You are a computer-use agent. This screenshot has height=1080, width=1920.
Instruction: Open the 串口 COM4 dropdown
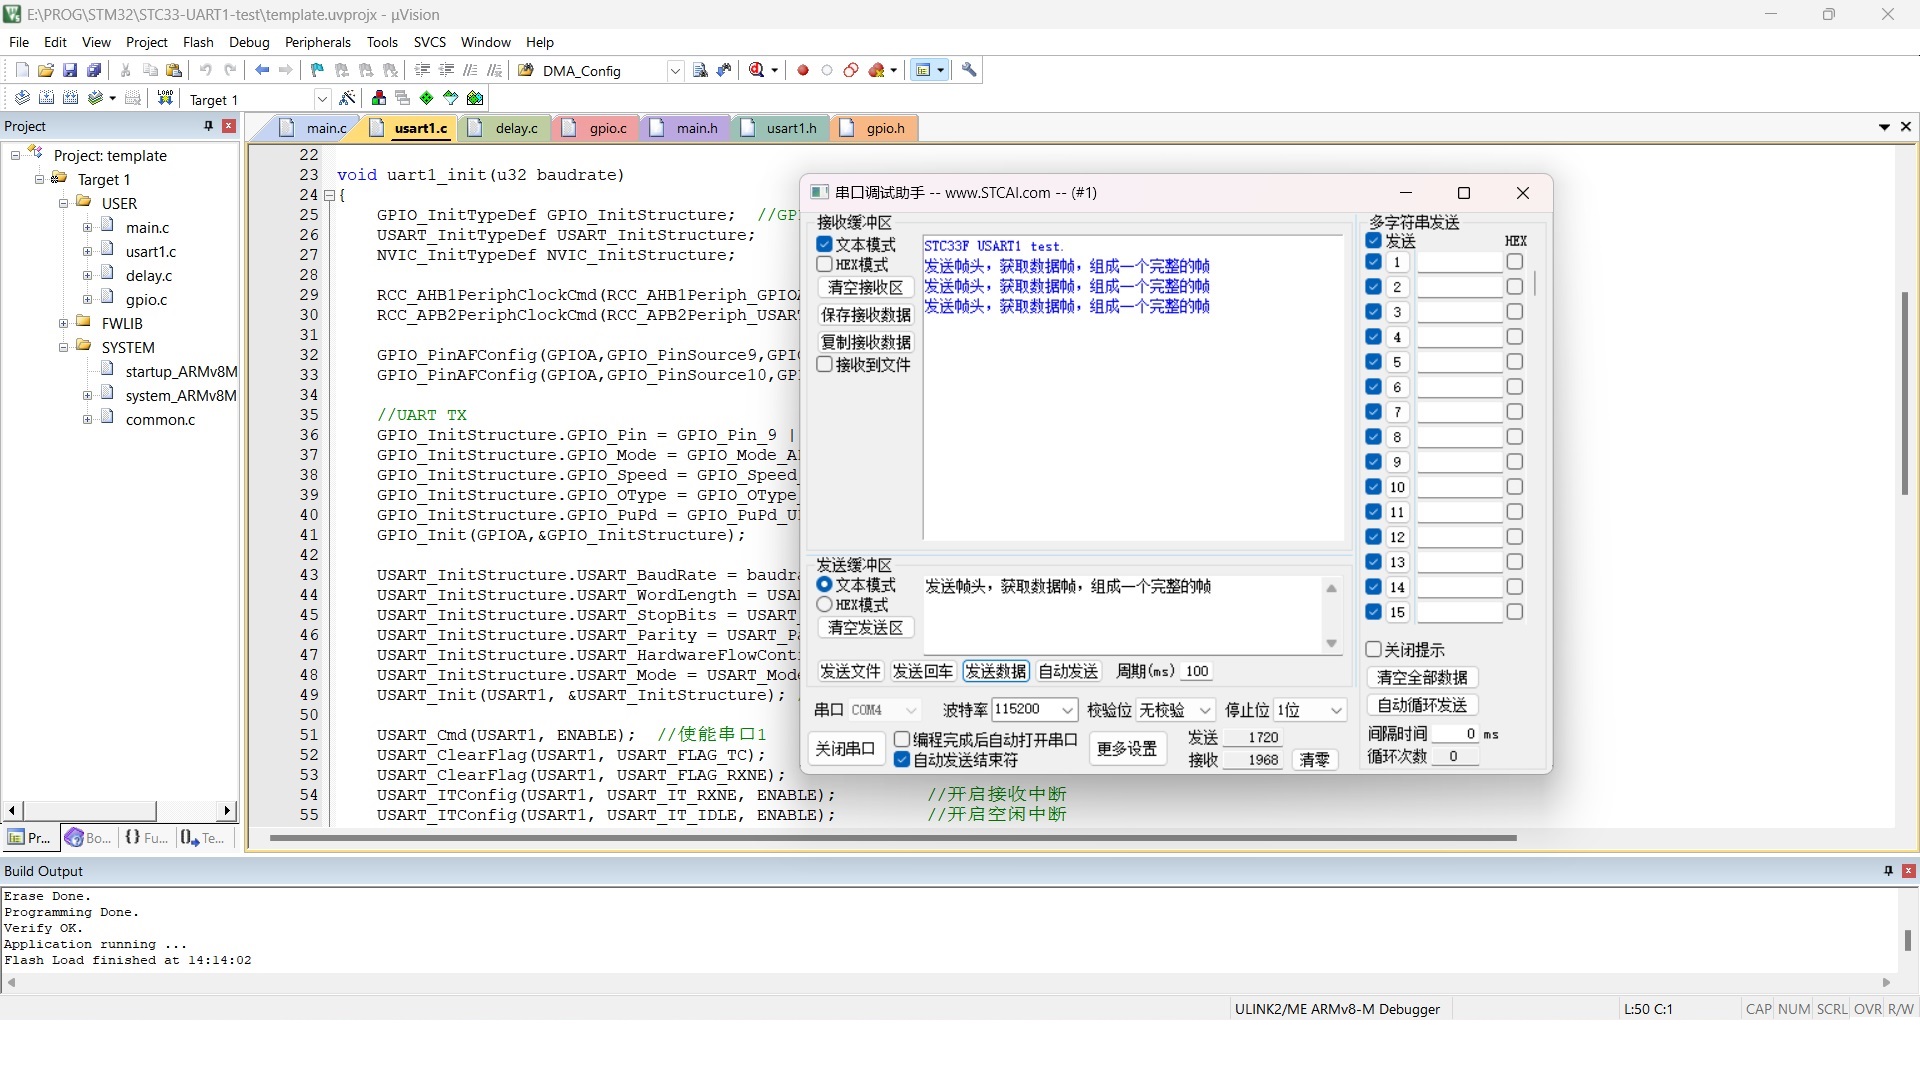[885, 710]
